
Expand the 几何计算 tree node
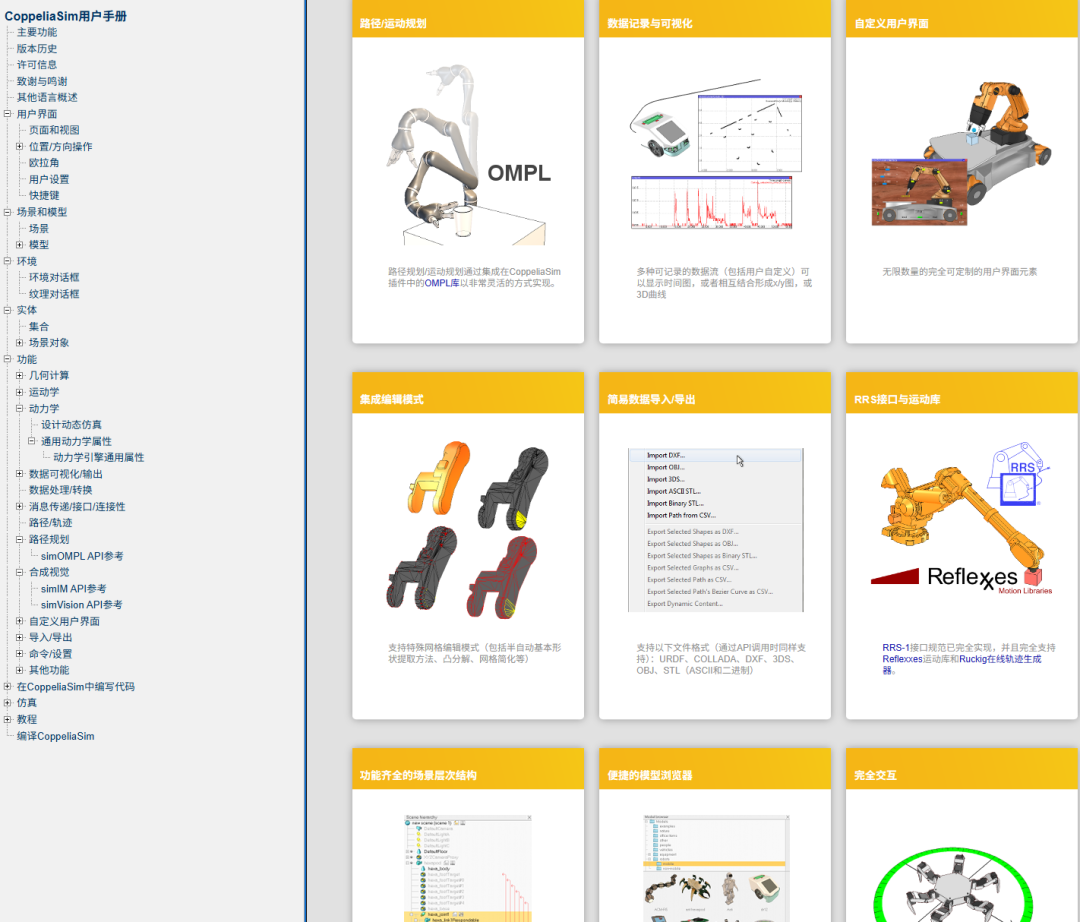coord(19,375)
